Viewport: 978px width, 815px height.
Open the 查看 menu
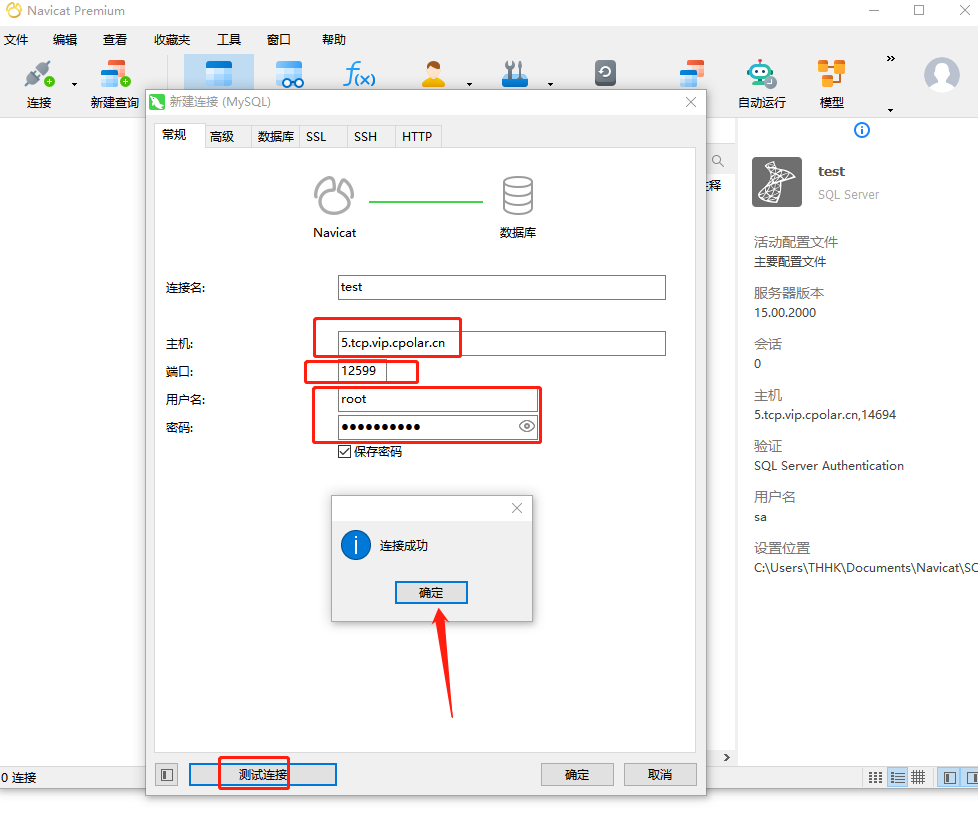[x=115, y=40]
